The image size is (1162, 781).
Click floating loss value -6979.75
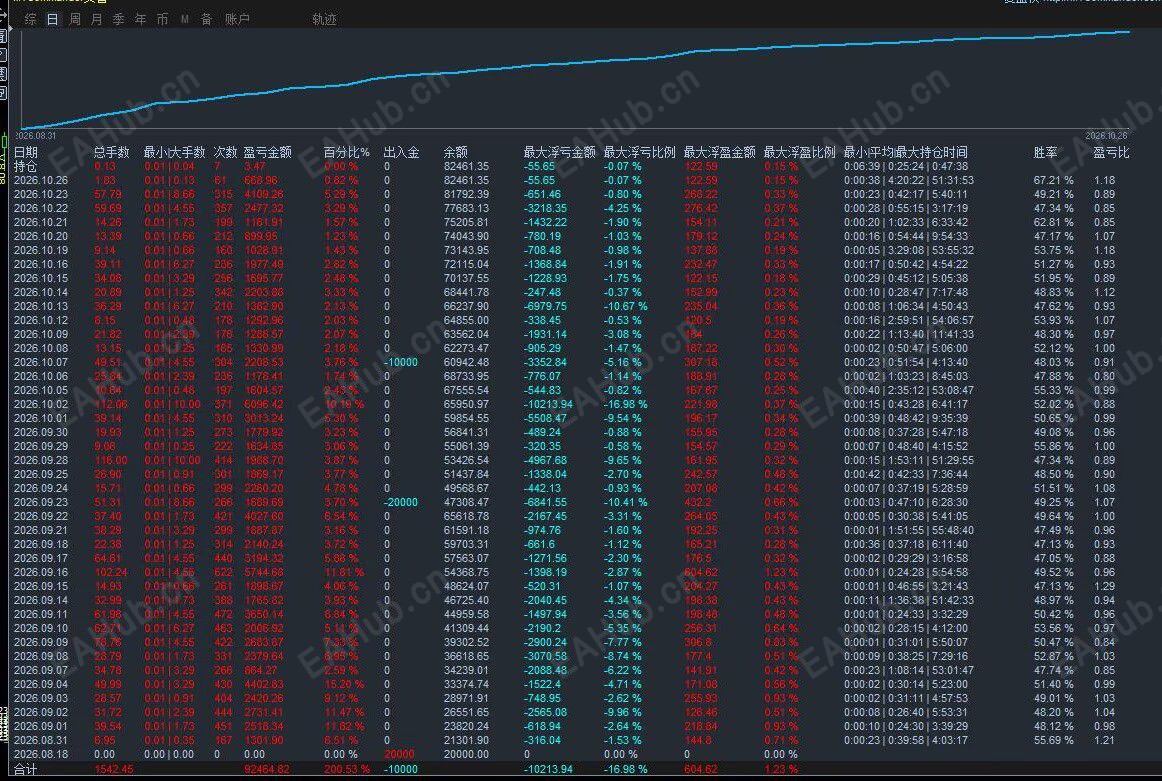pyautogui.click(x=545, y=306)
